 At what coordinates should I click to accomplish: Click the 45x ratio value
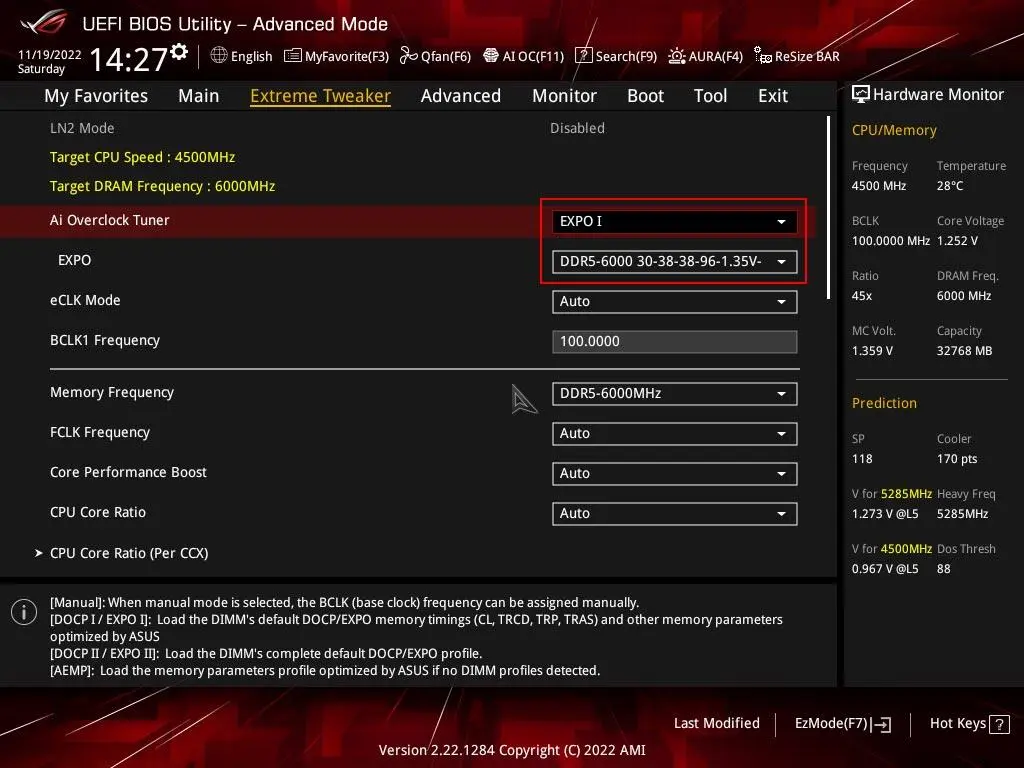click(x=861, y=296)
